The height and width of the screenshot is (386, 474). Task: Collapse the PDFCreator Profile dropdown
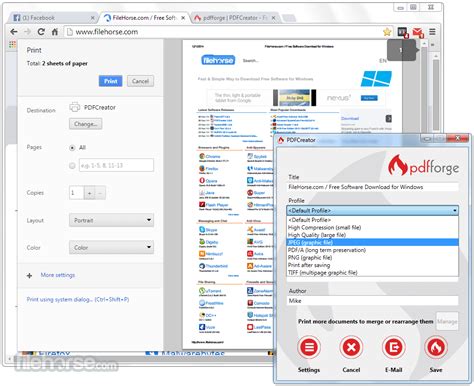point(372,210)
